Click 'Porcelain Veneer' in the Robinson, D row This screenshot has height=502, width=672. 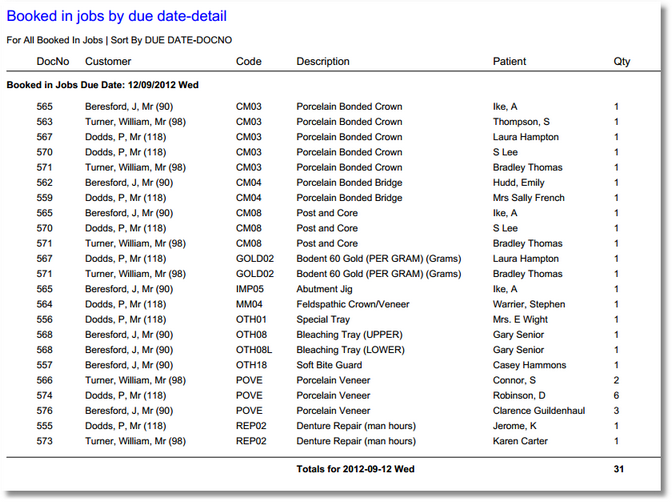333,396
